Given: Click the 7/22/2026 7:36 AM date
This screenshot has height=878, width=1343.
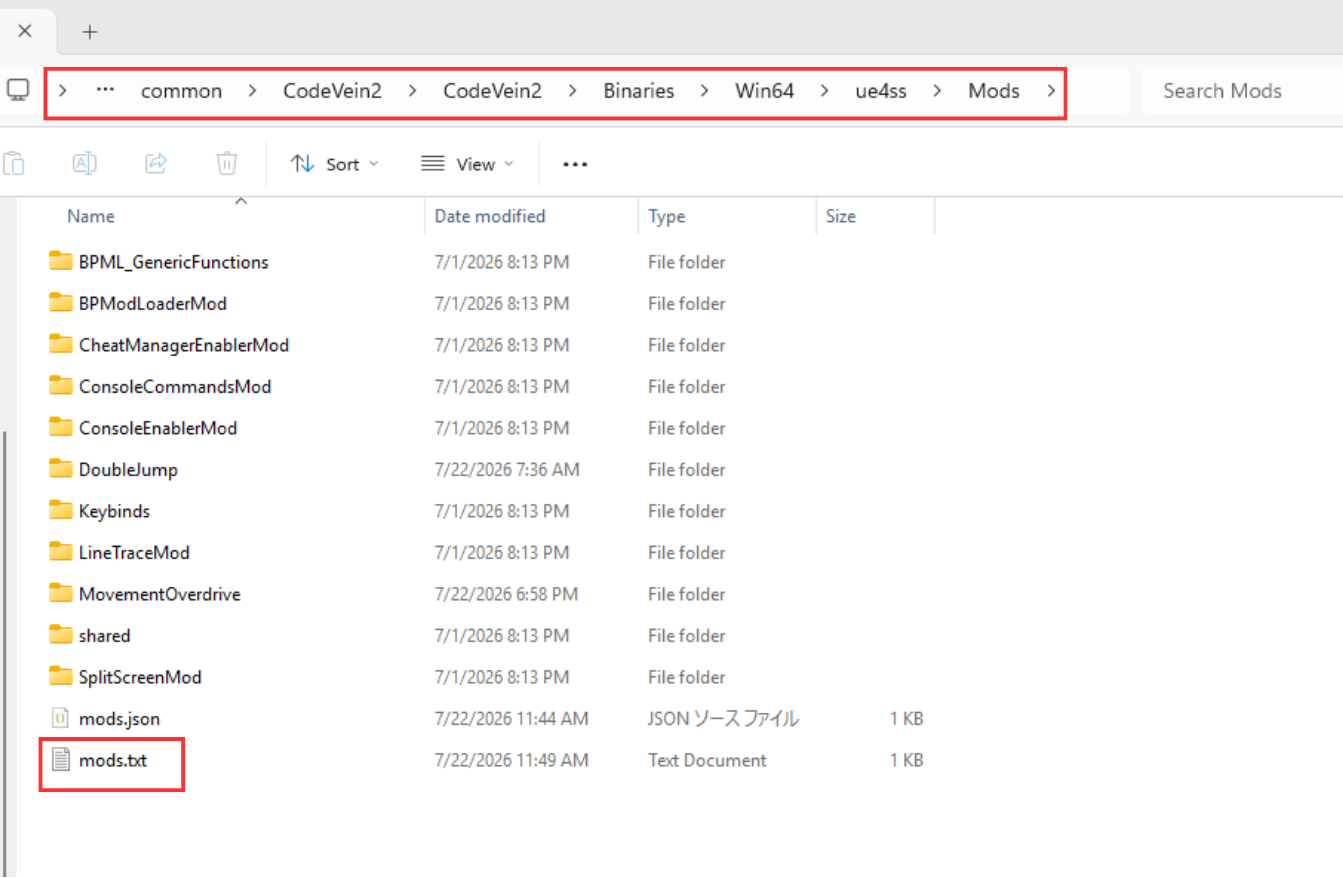Looking at the screenshot, I should pos(507,469).
